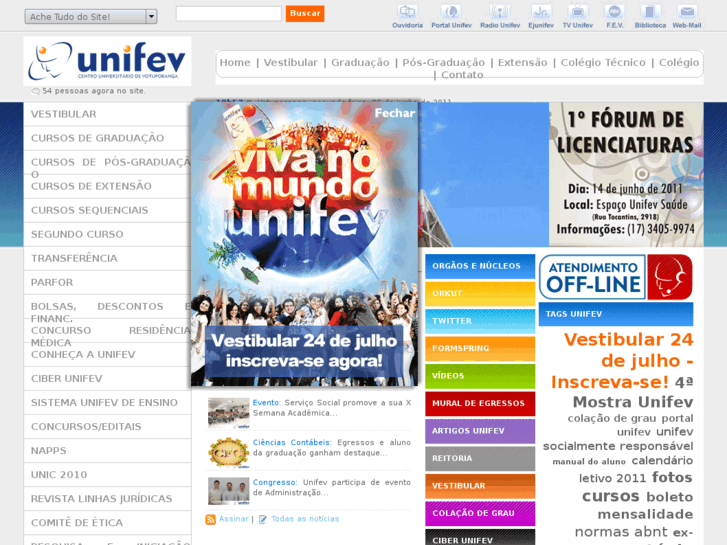Open the 1º Fórum de Licenciaturas banner

pos(626,174)
